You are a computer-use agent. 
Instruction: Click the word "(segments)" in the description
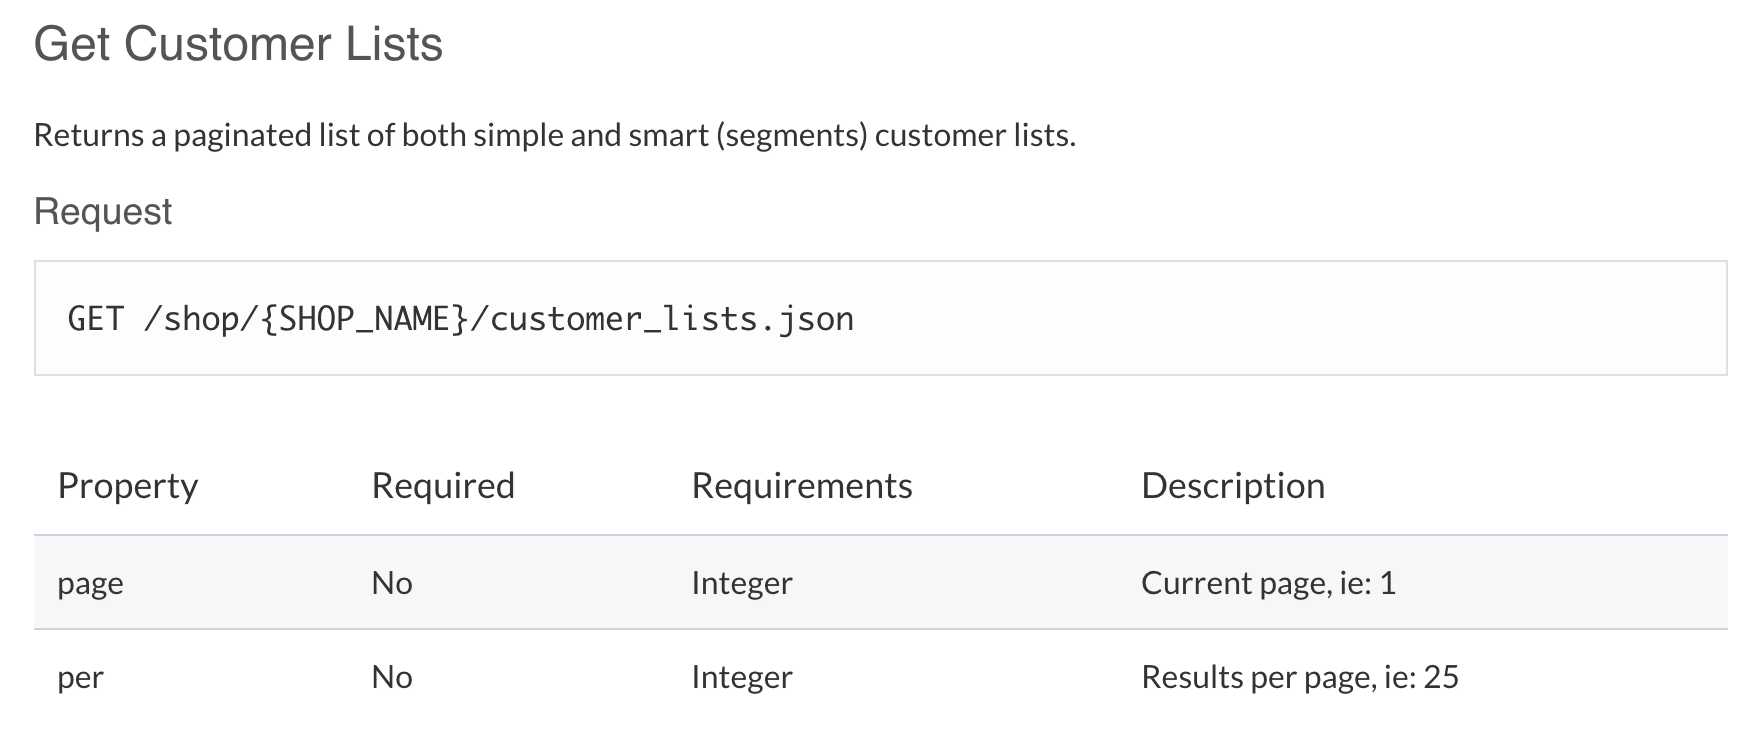pos(791,135)
